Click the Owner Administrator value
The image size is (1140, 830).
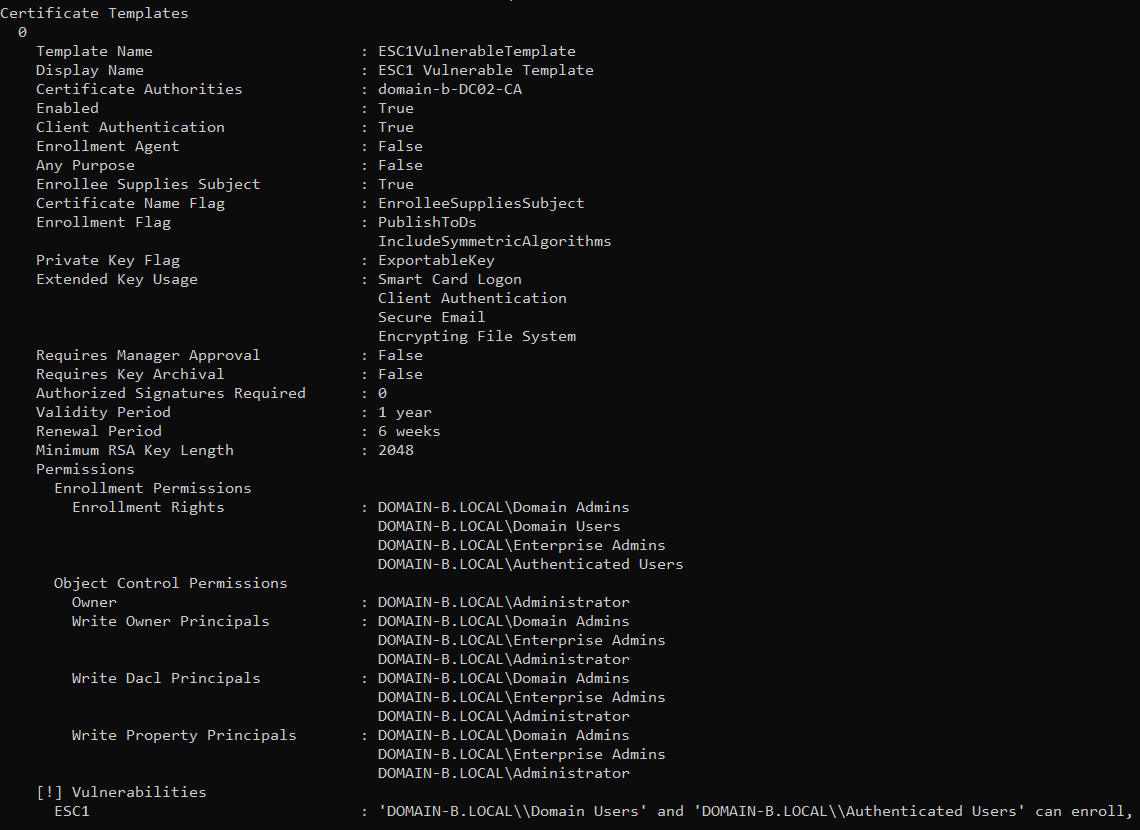coord(504,603)
